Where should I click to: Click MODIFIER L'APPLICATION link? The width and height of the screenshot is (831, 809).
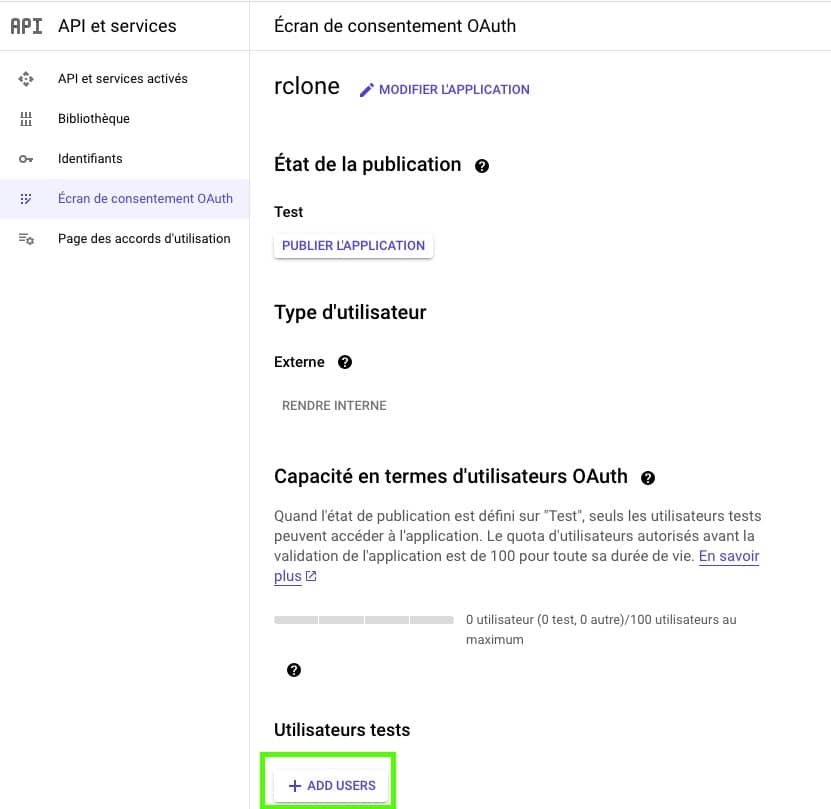point(454,90)
